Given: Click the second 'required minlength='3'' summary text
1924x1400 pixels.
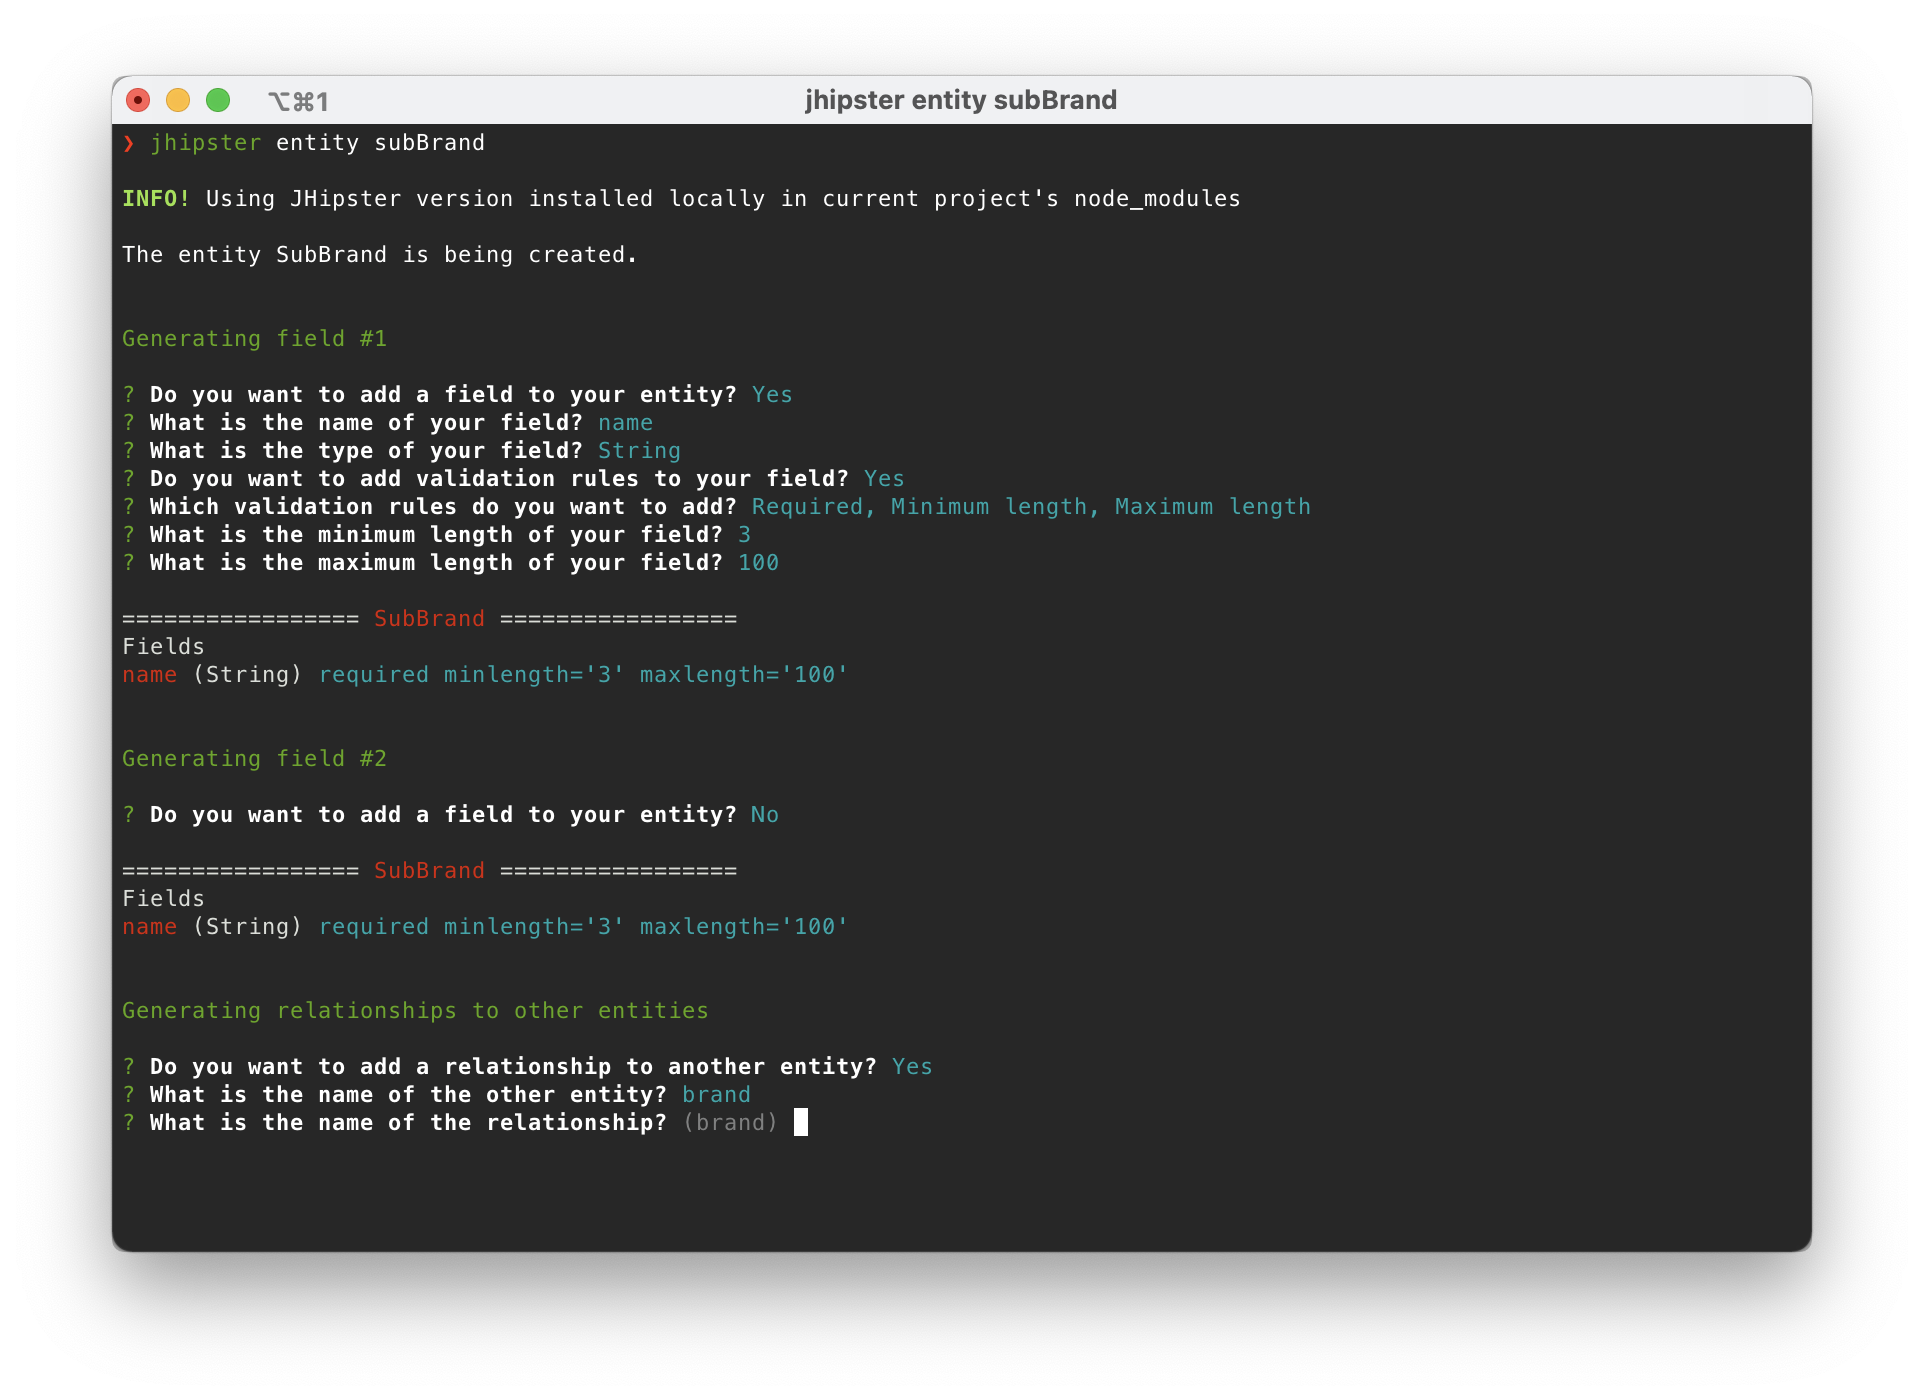Looking at the screenshot, I should click(x=472, y=927).
